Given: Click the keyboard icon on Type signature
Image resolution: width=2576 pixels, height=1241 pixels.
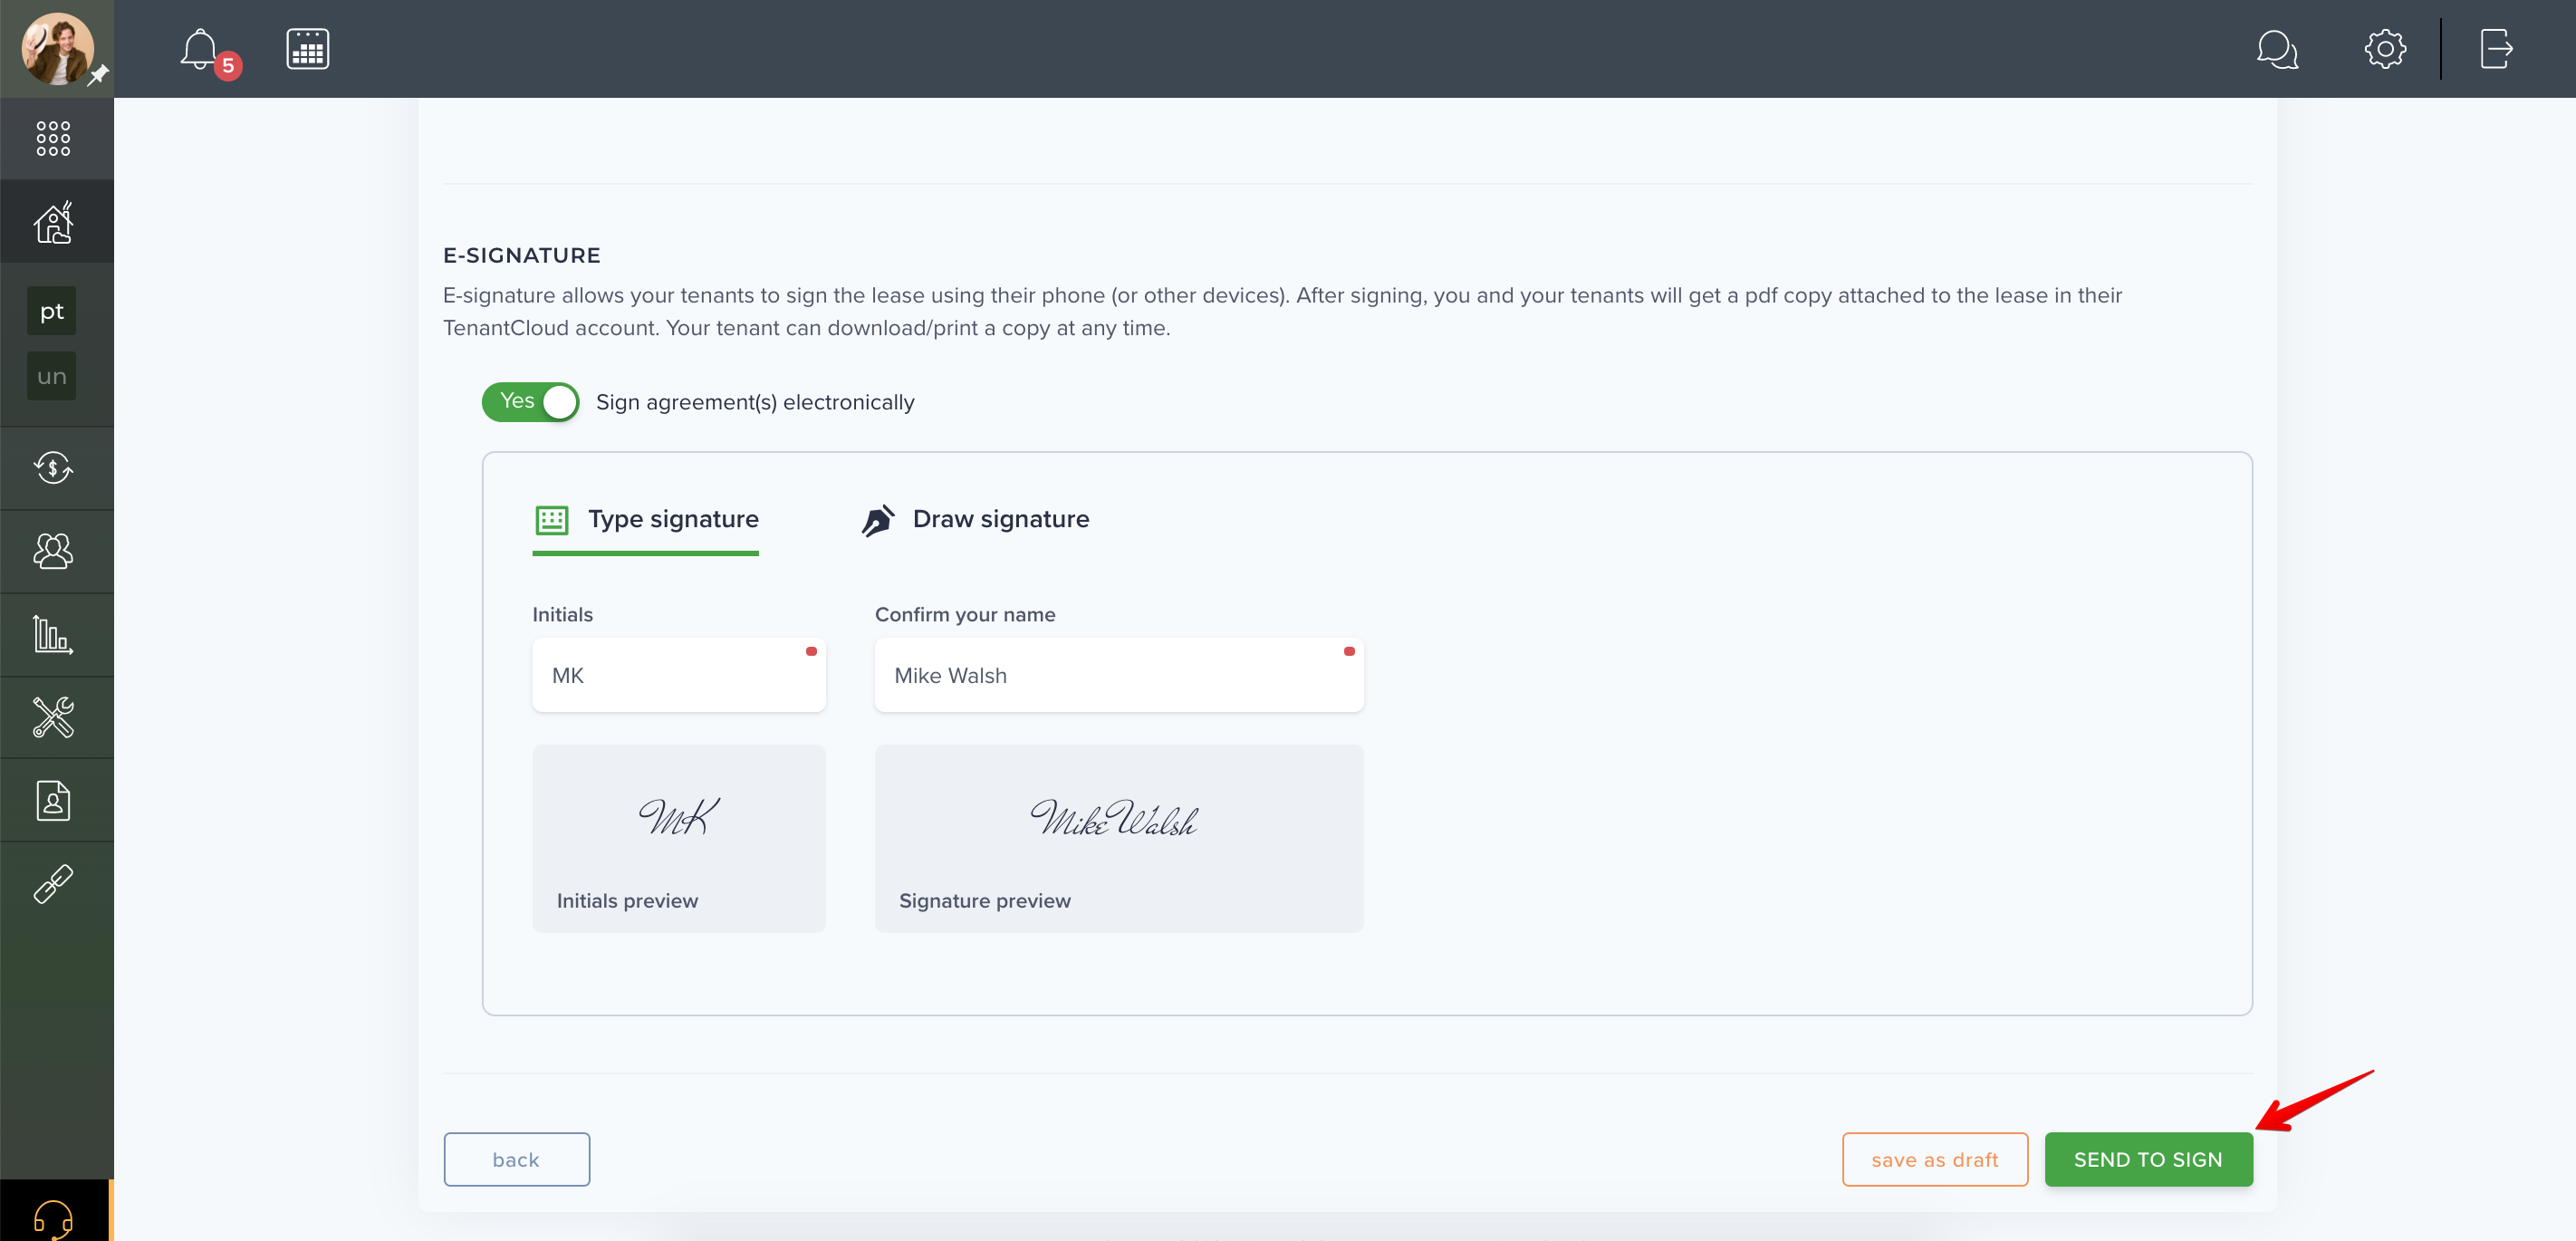Looking at the screenshot, I should [551, 520].
